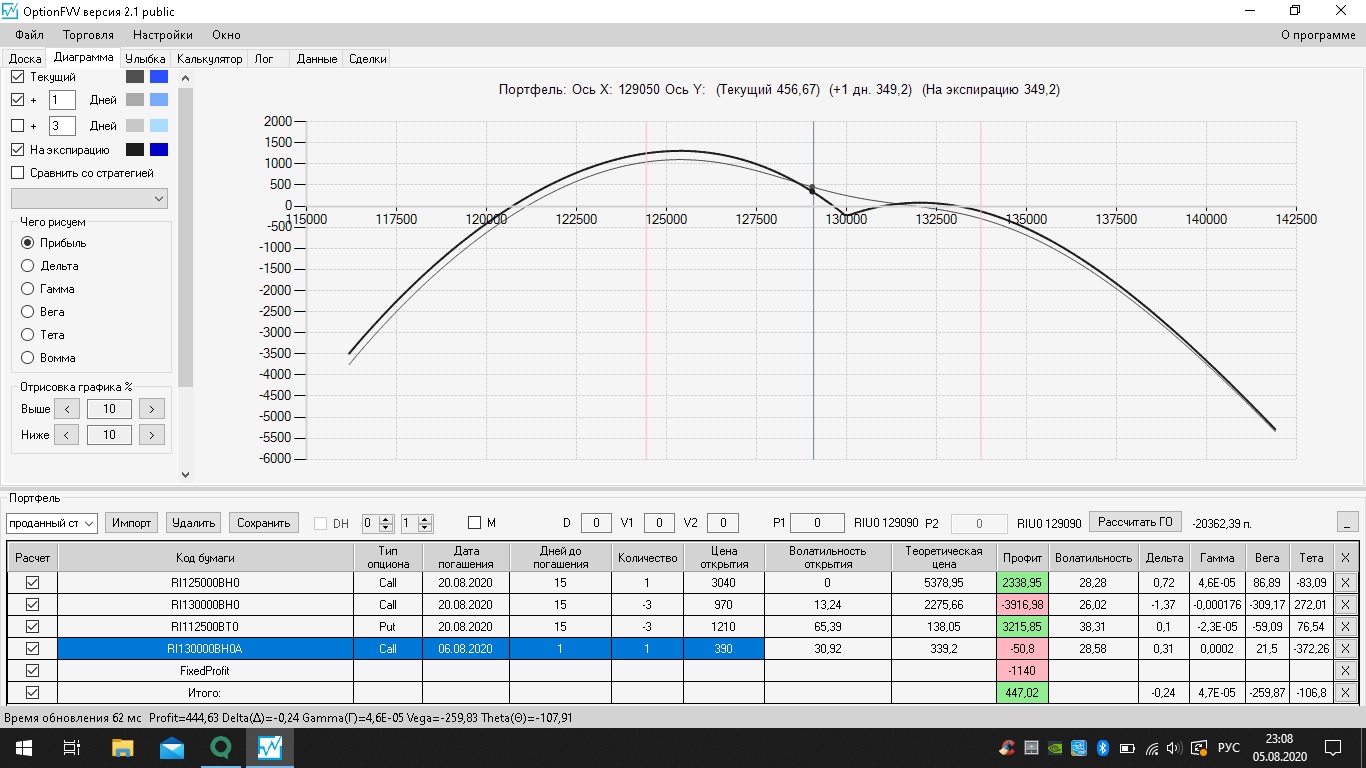Viewport: 1366px width, 768px height.
Task: Switch to OptionFVV taskbar icon
Action: click(270, 748)
